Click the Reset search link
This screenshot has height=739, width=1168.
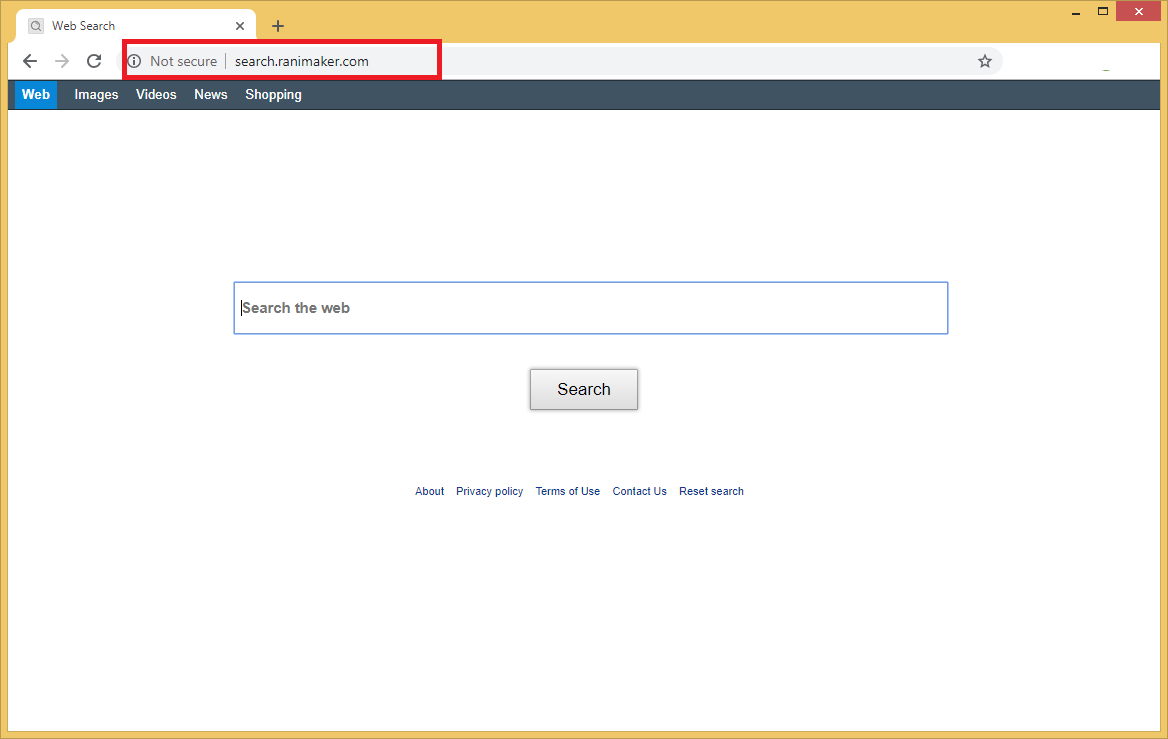click(711, 491)
